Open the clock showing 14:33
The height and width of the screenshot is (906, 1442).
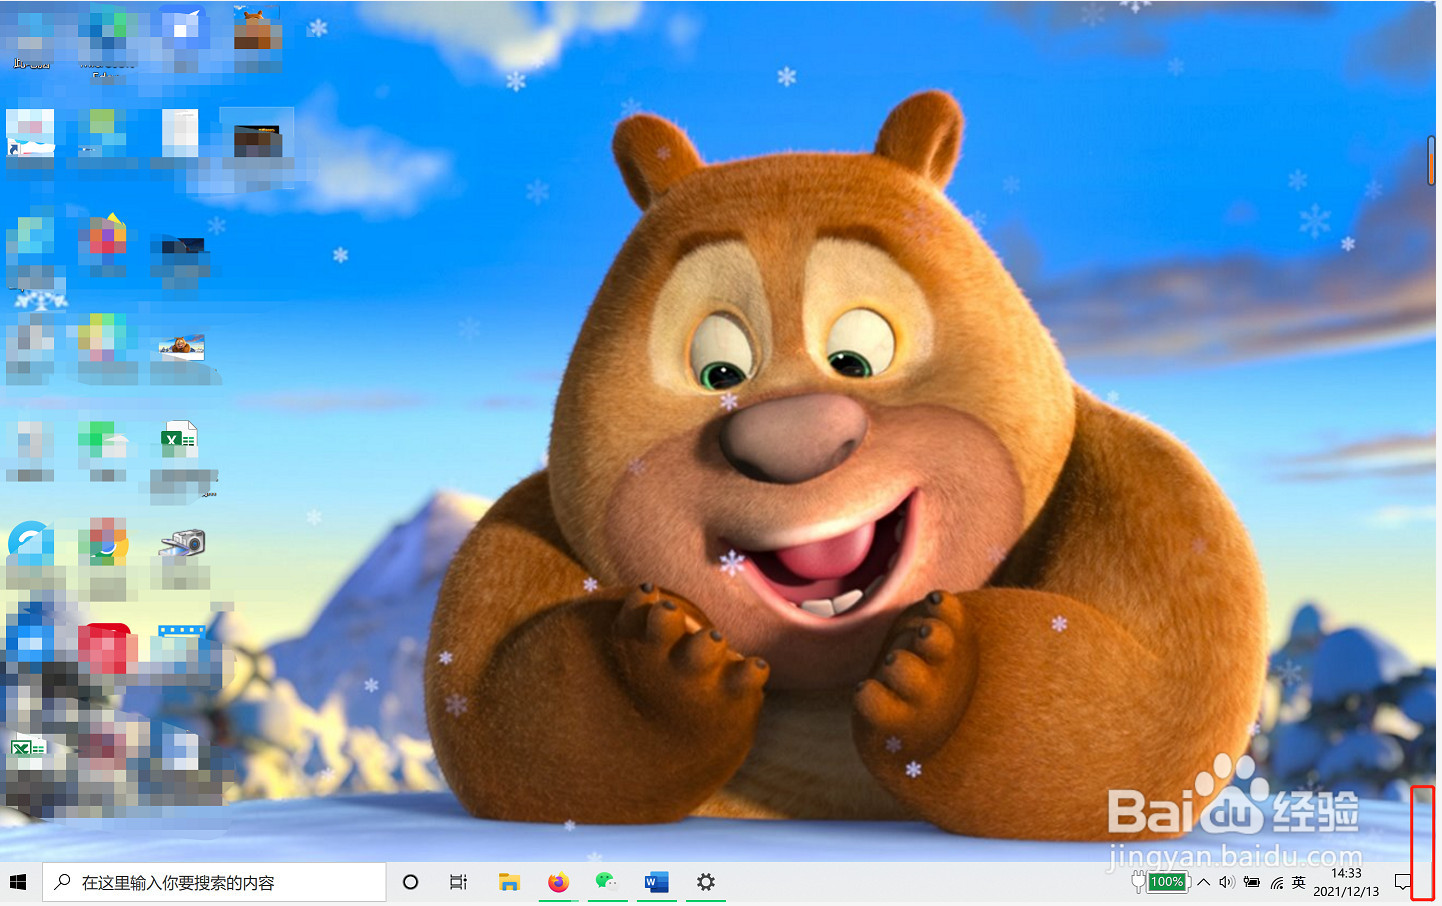(x=1346, y=882)
